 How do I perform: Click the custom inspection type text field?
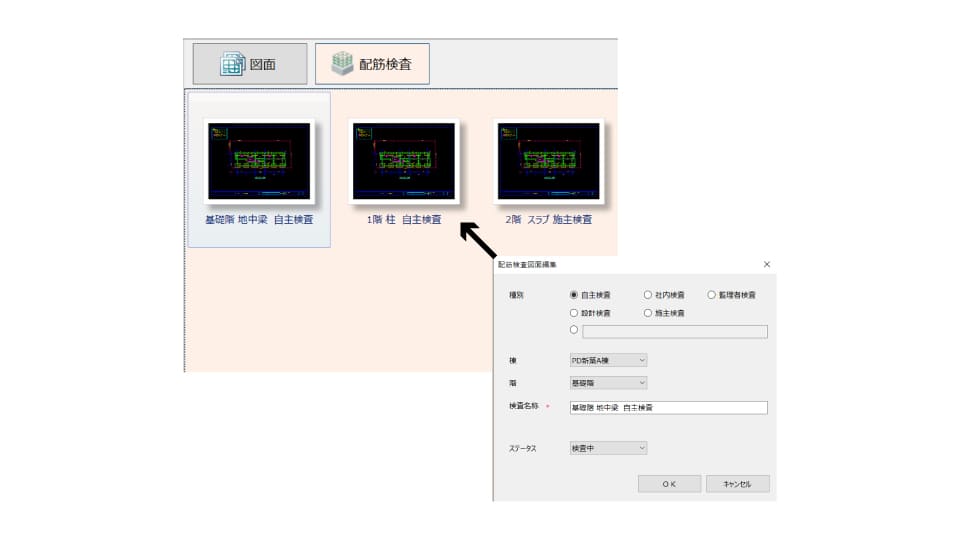click(x=675, y=332)
